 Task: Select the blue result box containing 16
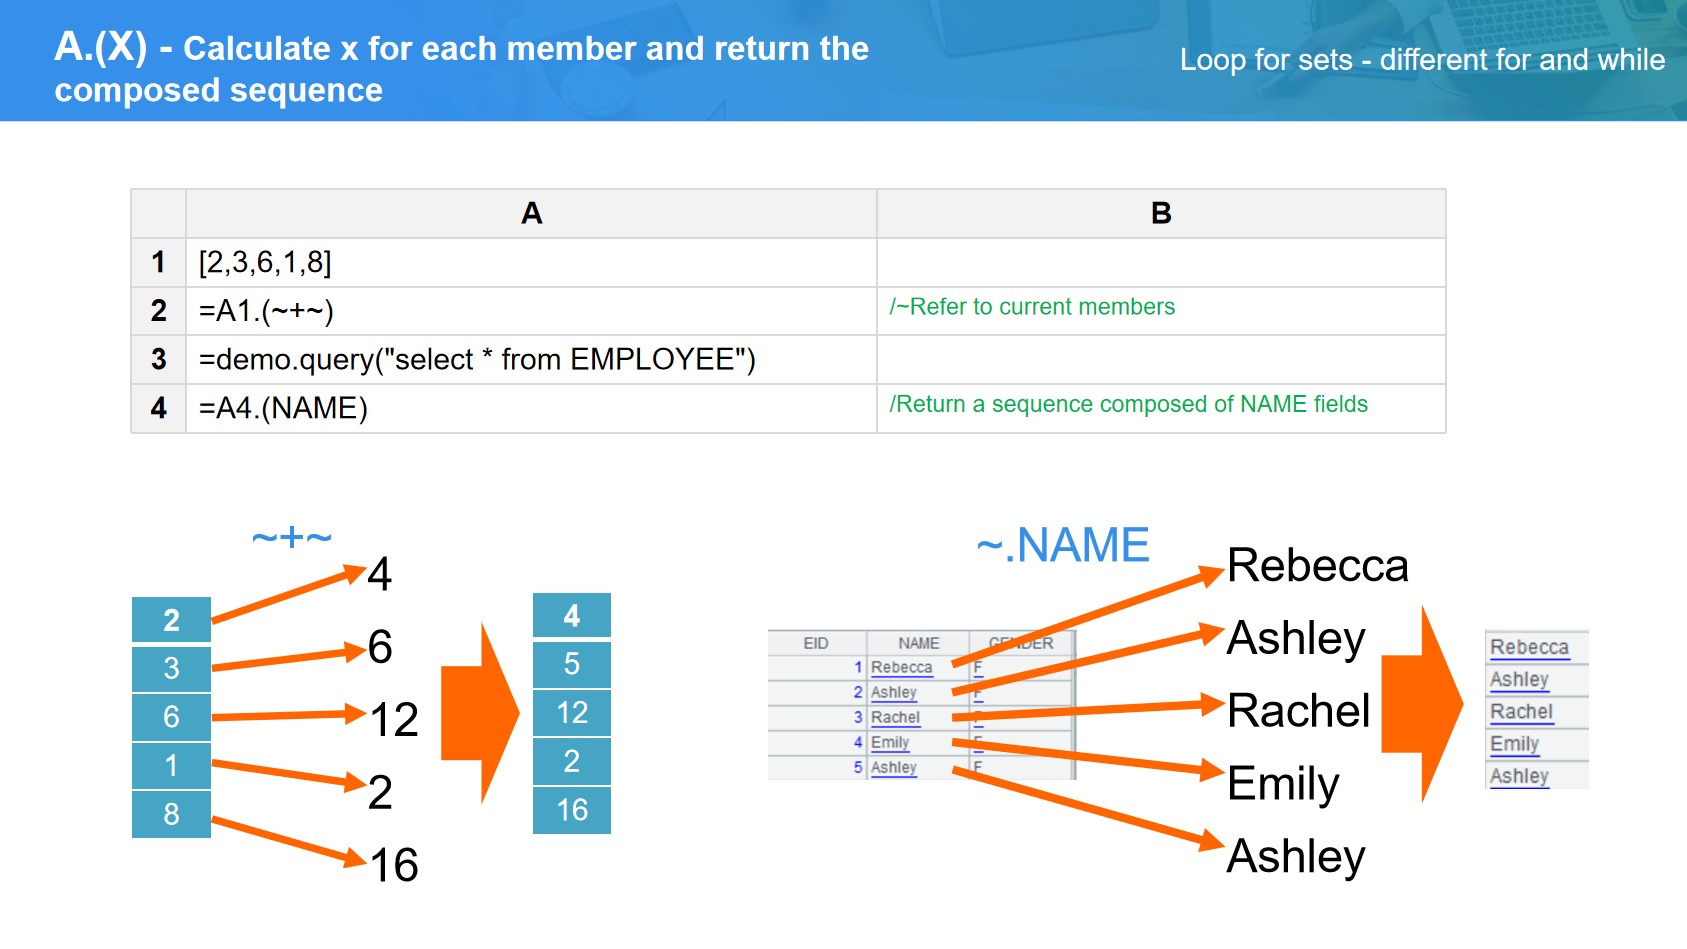tap(571, 810)
